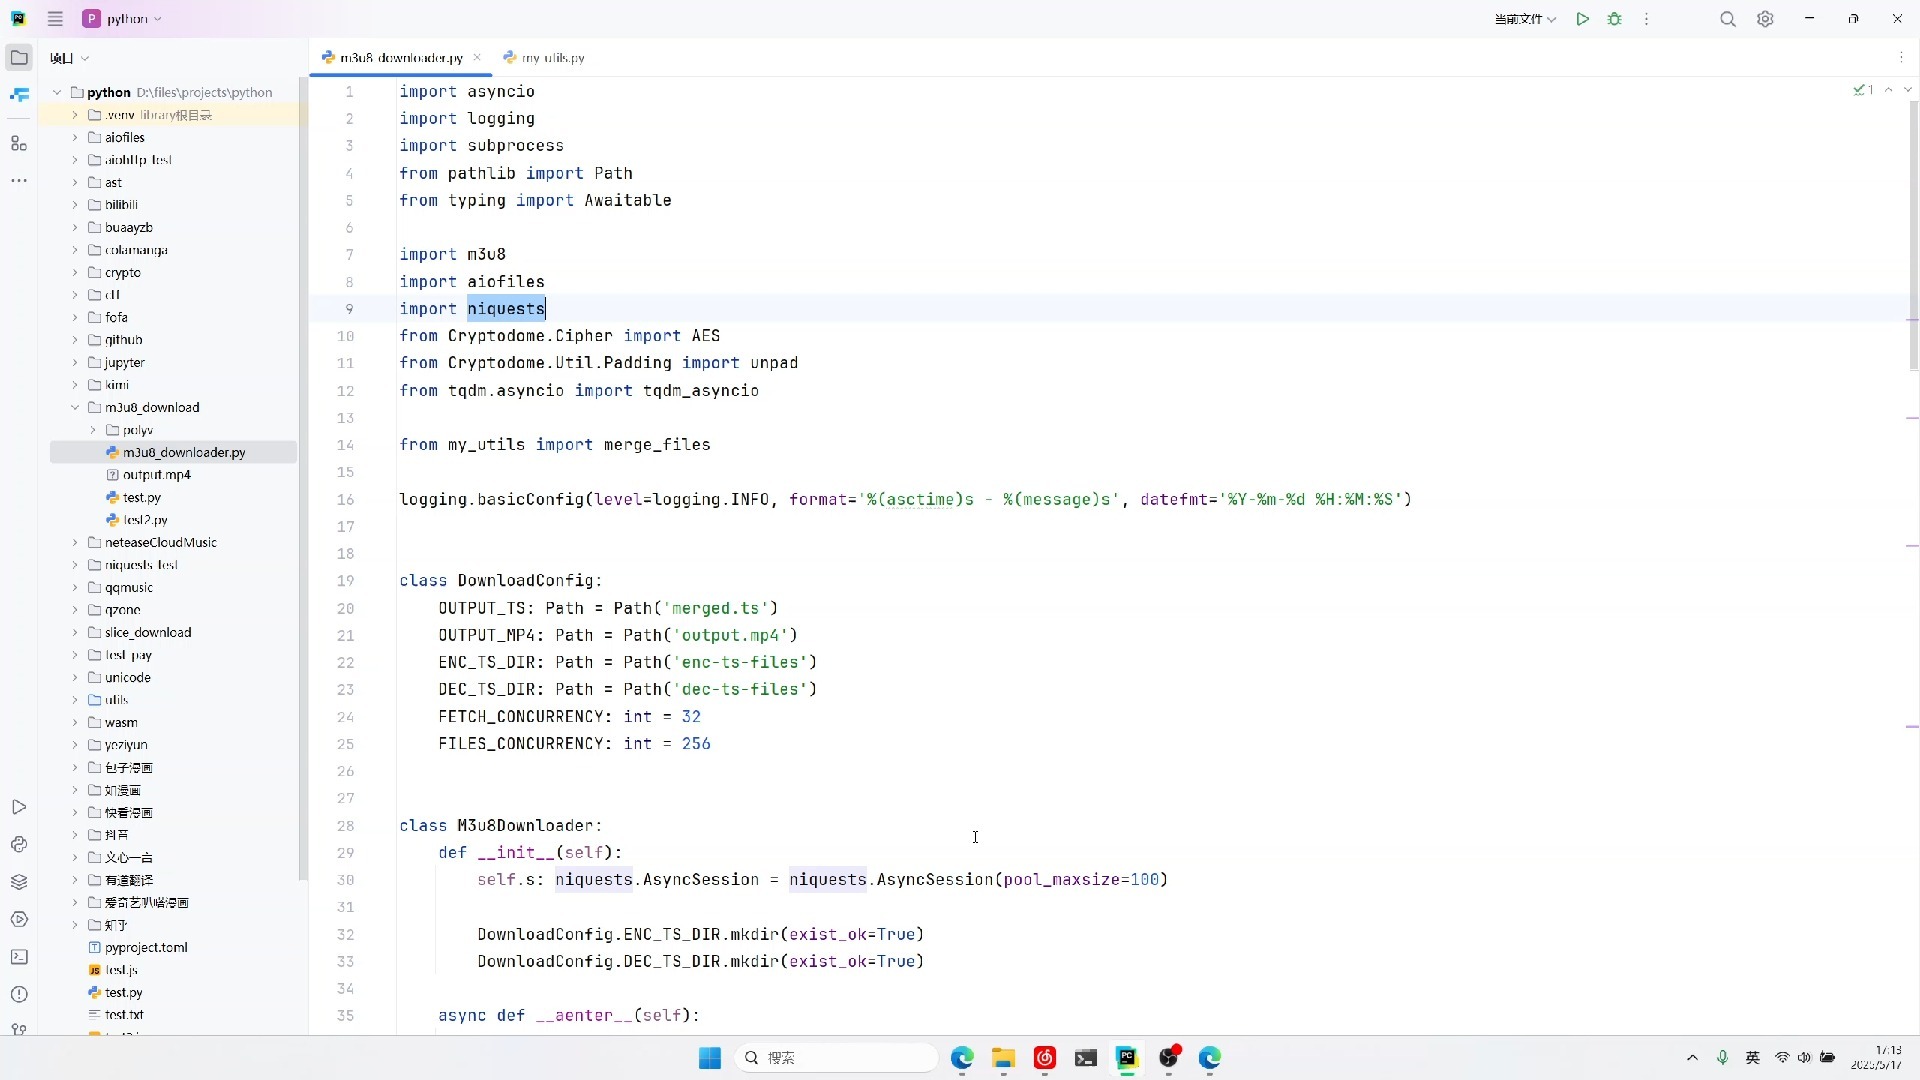Open the Services tool window
This screenshot has width=1920, height=1080.
[19, 919]
